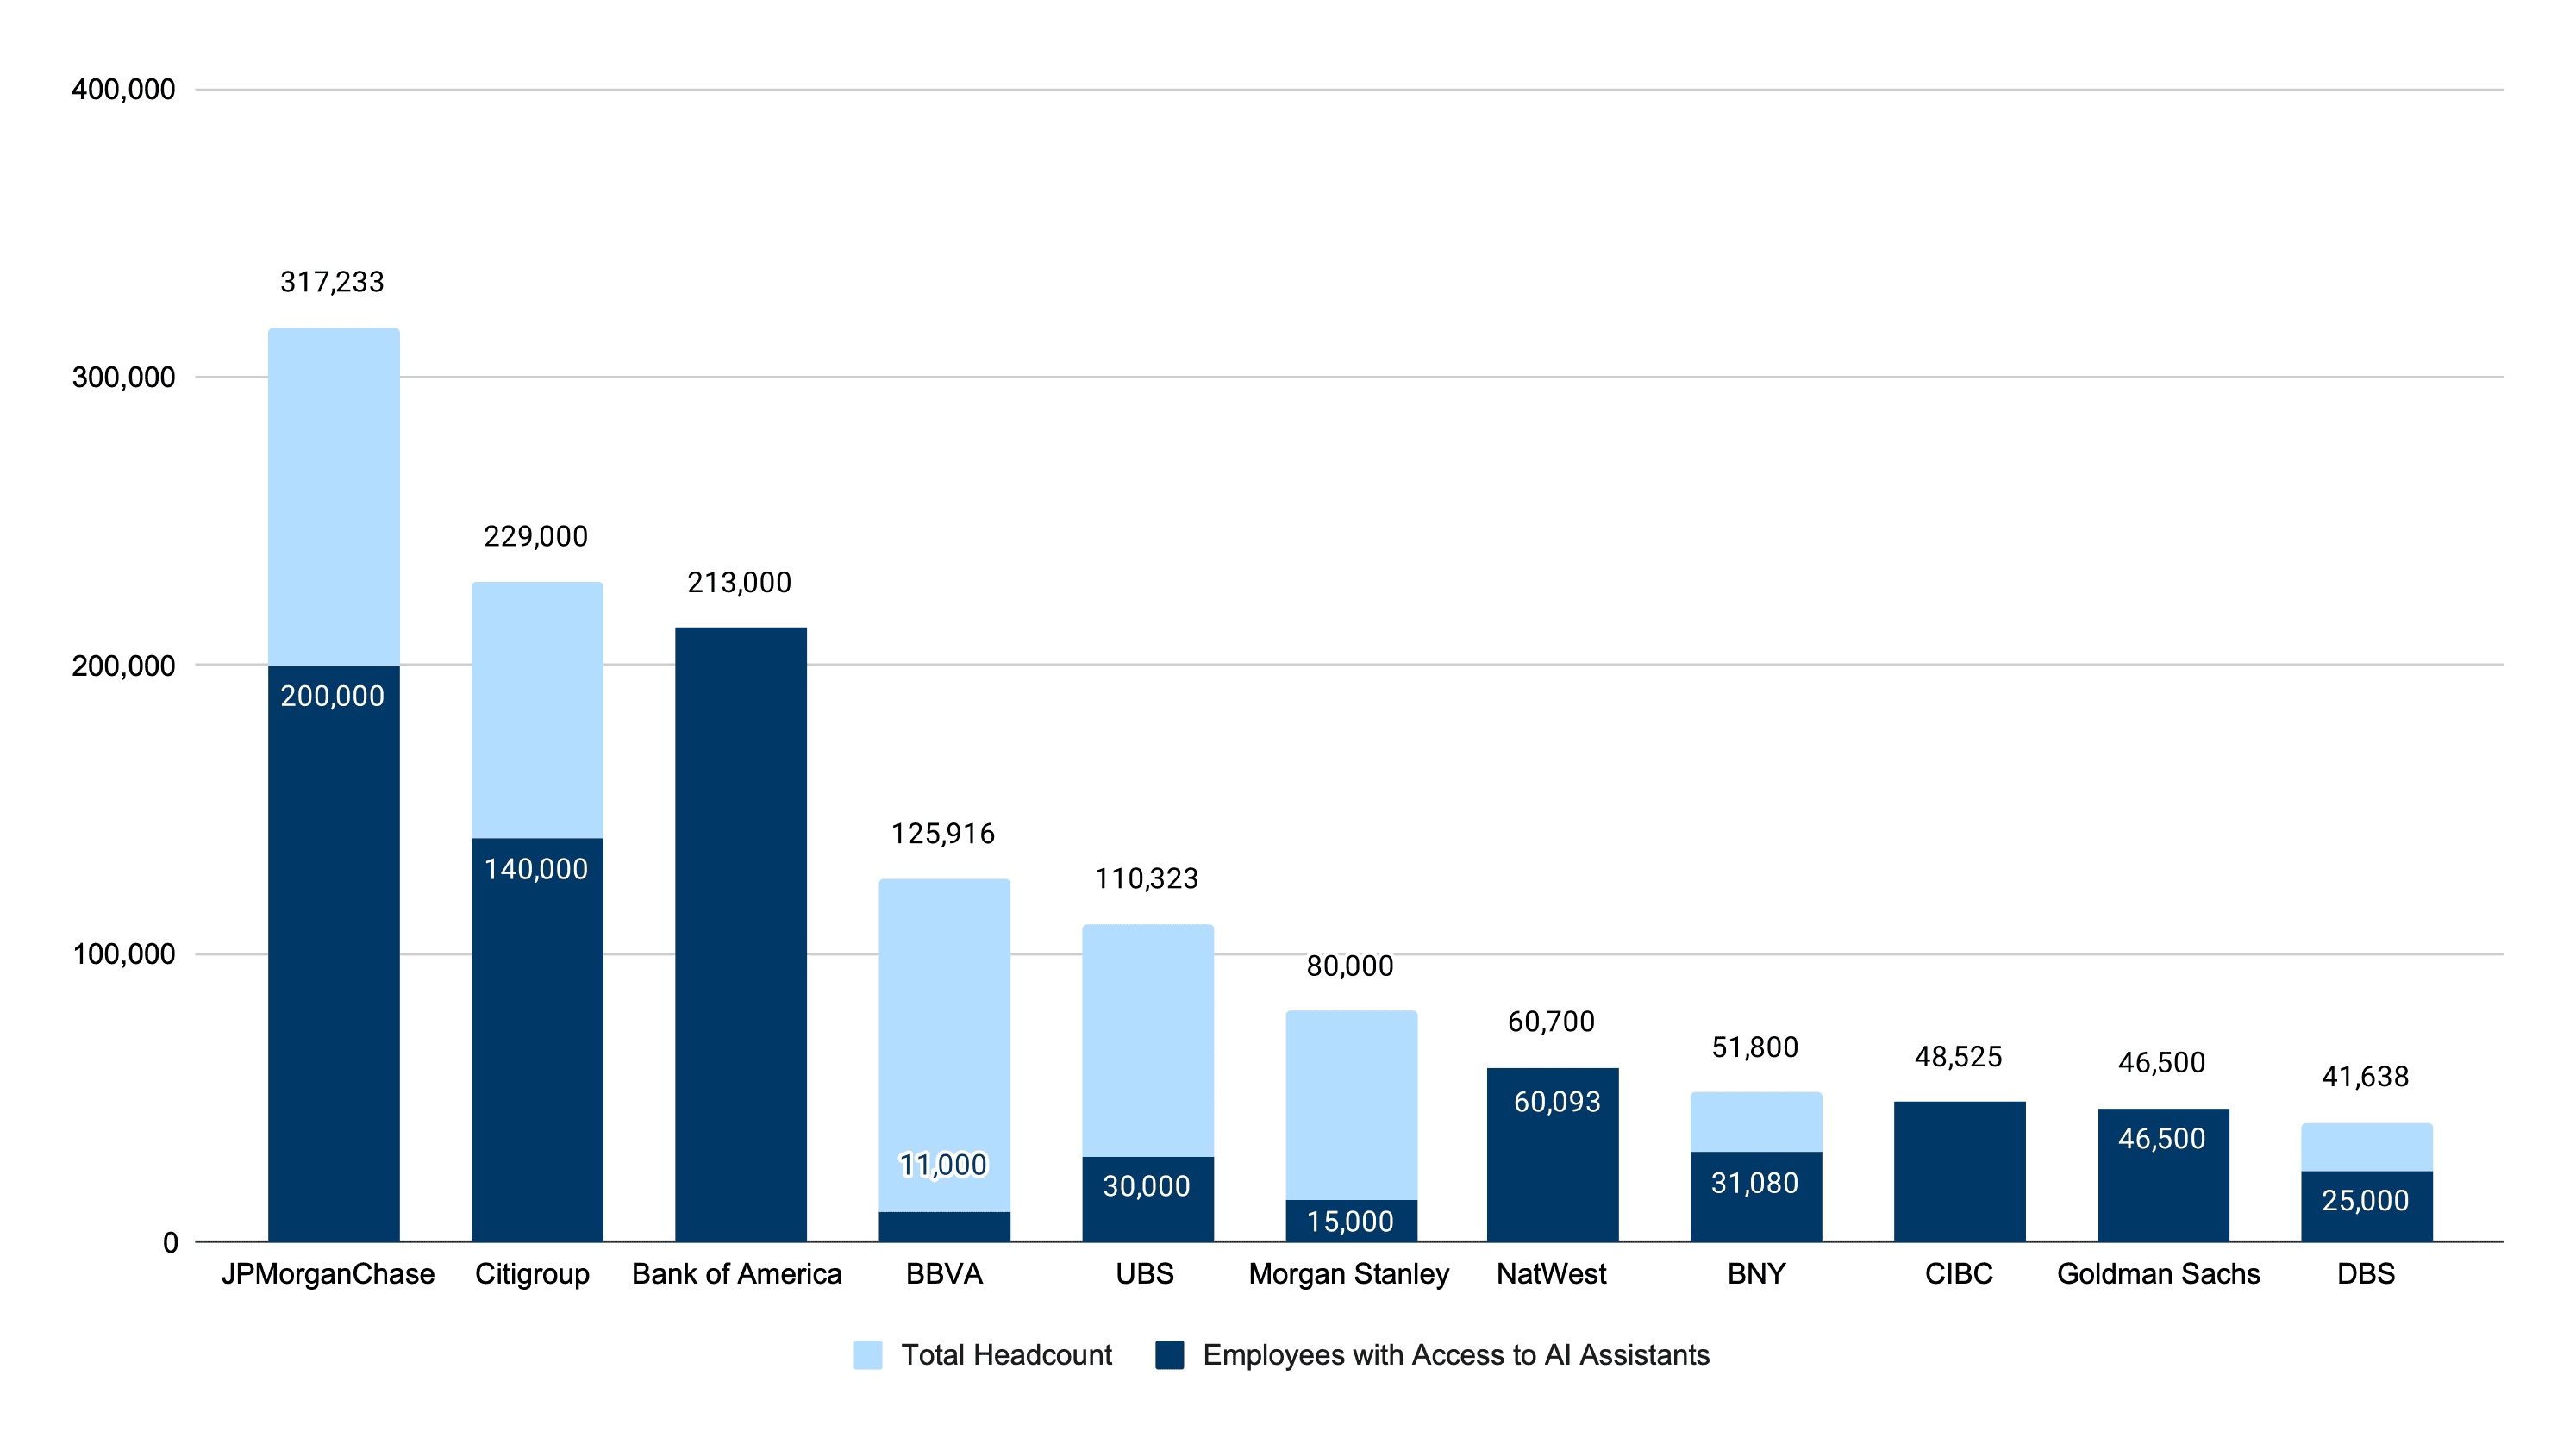Click the Morgan Stanley 15,000 label

[x=1350, y=1221]
